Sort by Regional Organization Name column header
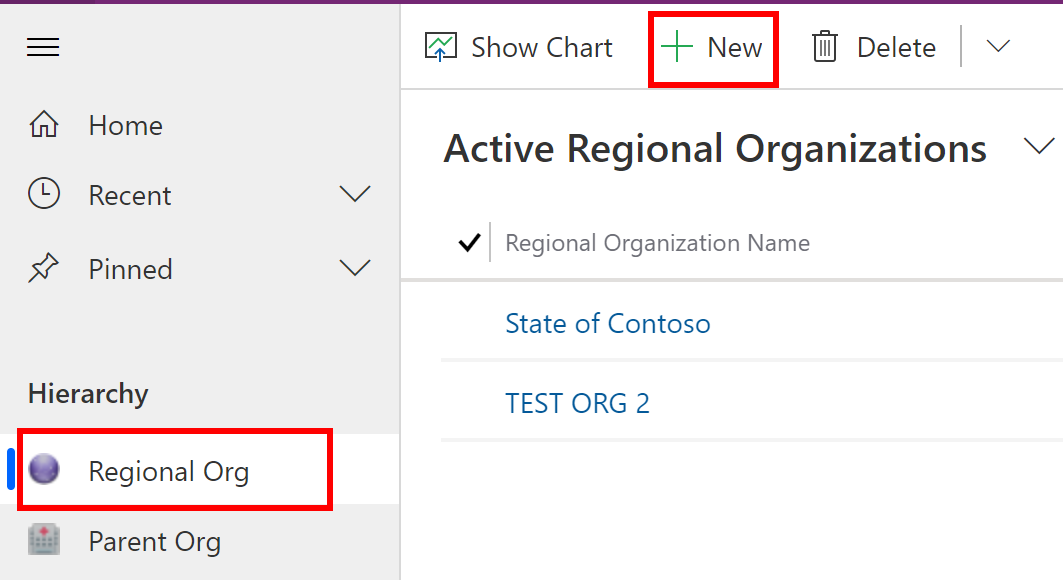Viewport: 1063px width, 580px height. pyautogui.click(x=658, y=243)
